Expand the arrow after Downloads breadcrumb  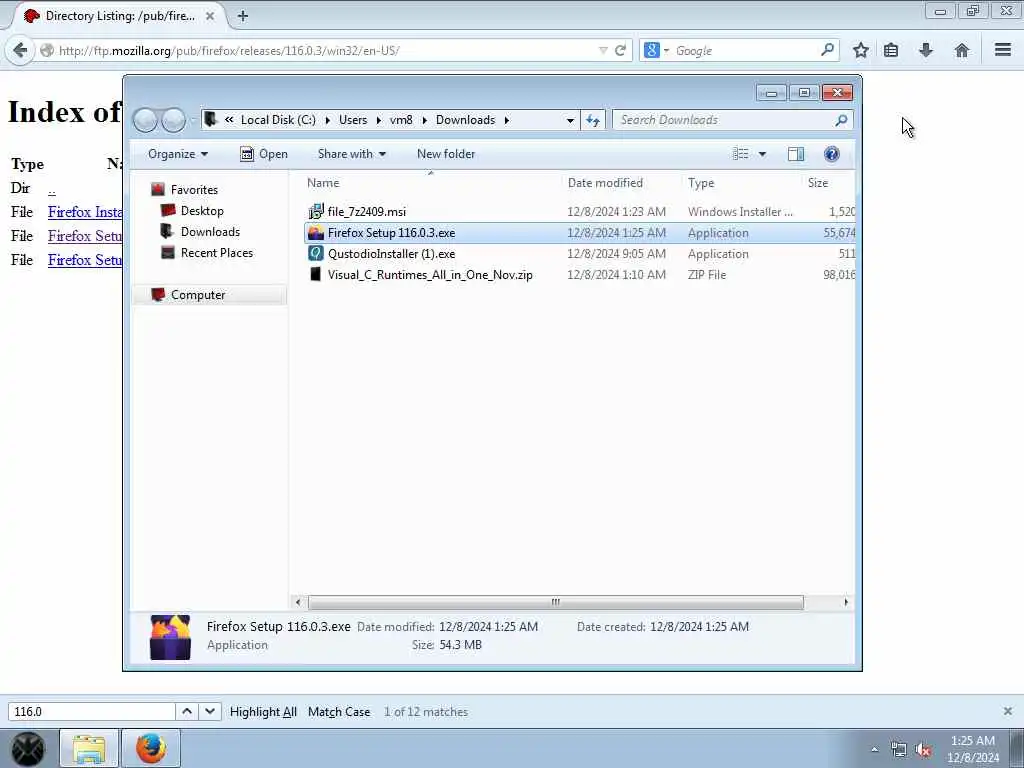click(506, 120)
